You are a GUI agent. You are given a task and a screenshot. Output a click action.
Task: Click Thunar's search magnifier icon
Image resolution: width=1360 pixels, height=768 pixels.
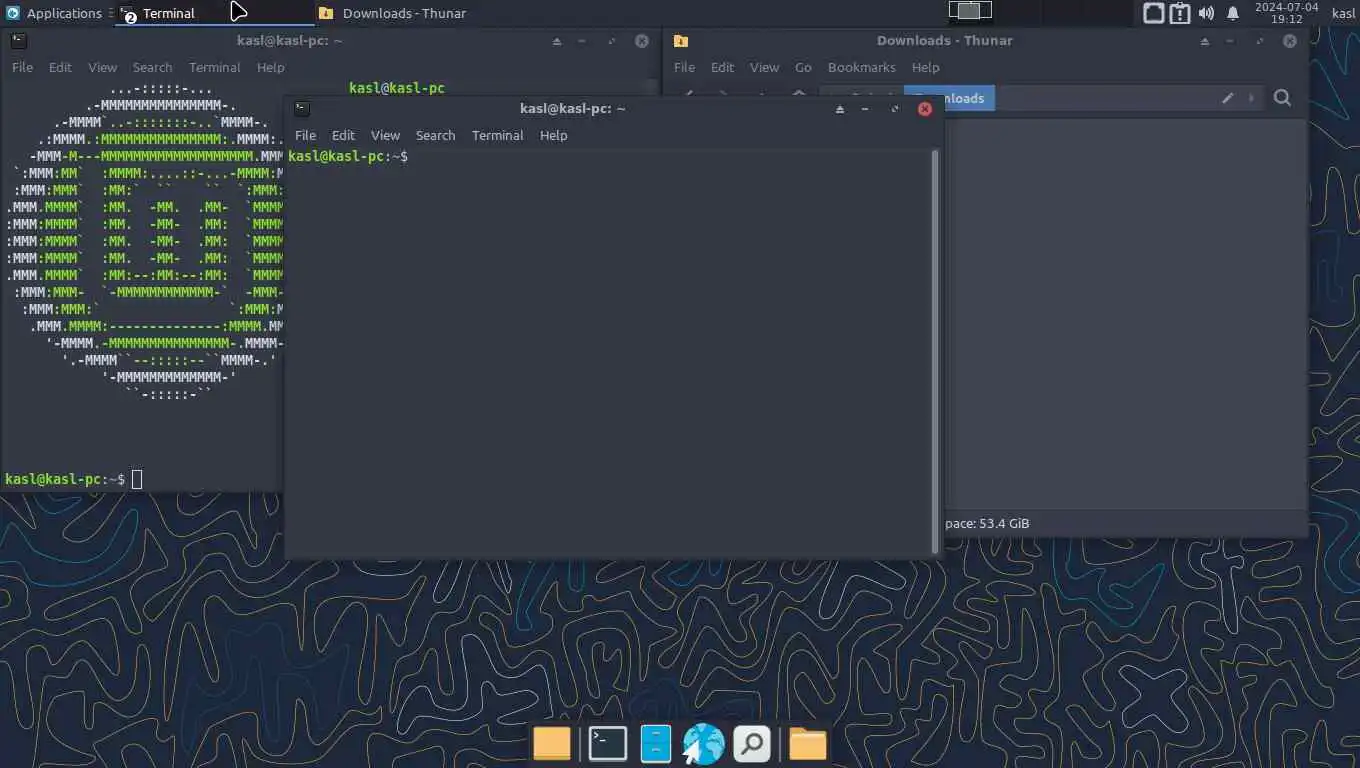coord(1282,98)
